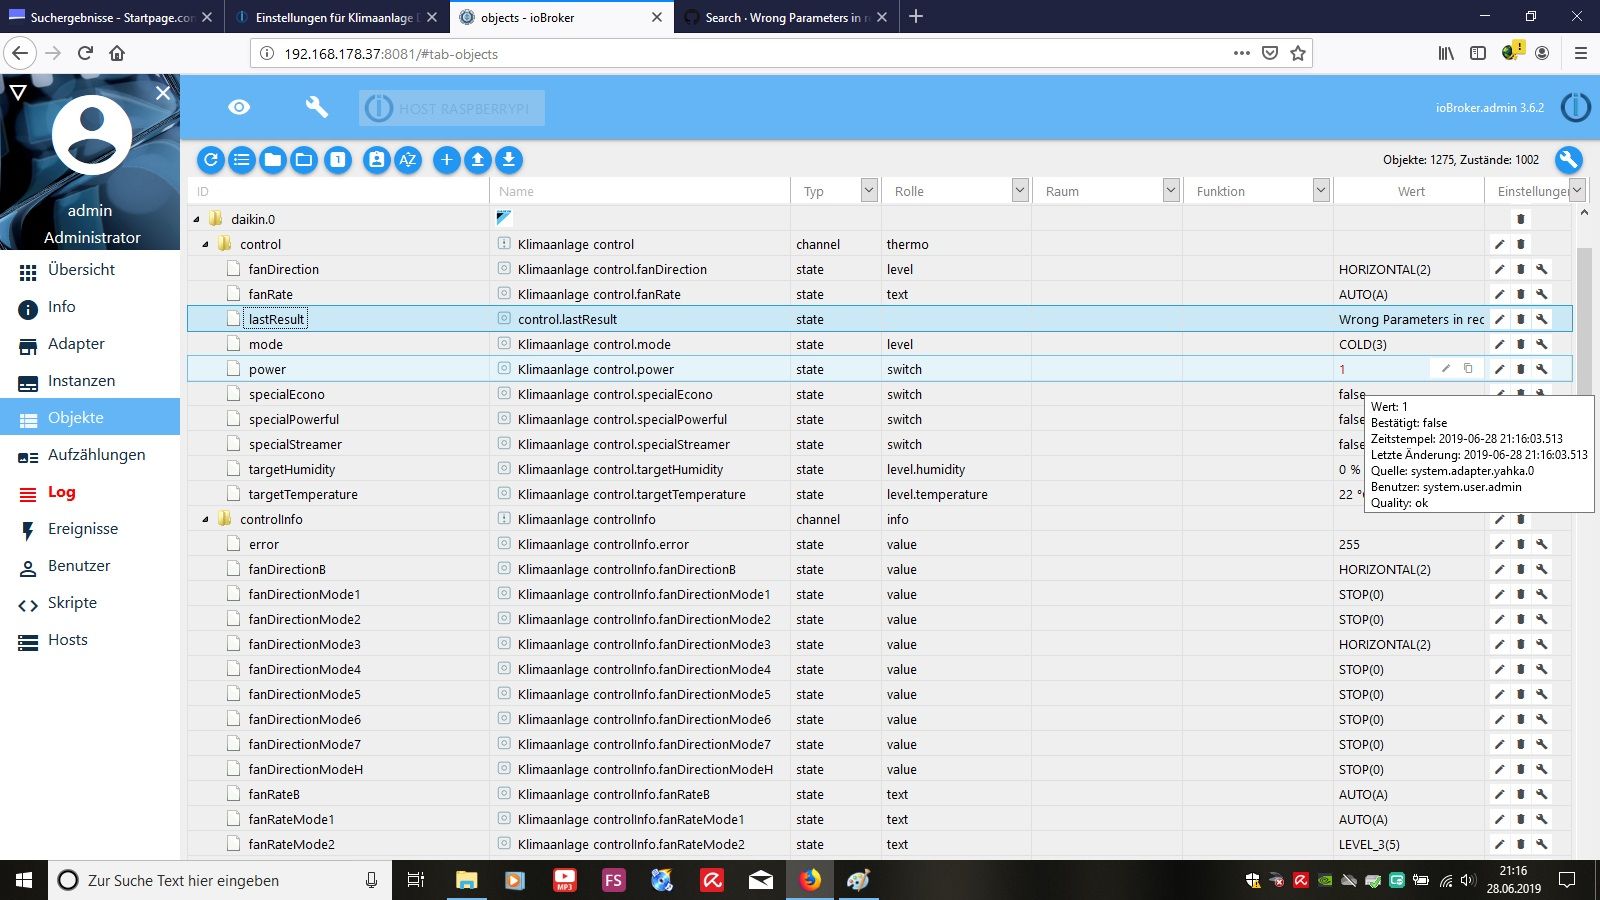Click the refresh objects tree icon

(210, 159)
